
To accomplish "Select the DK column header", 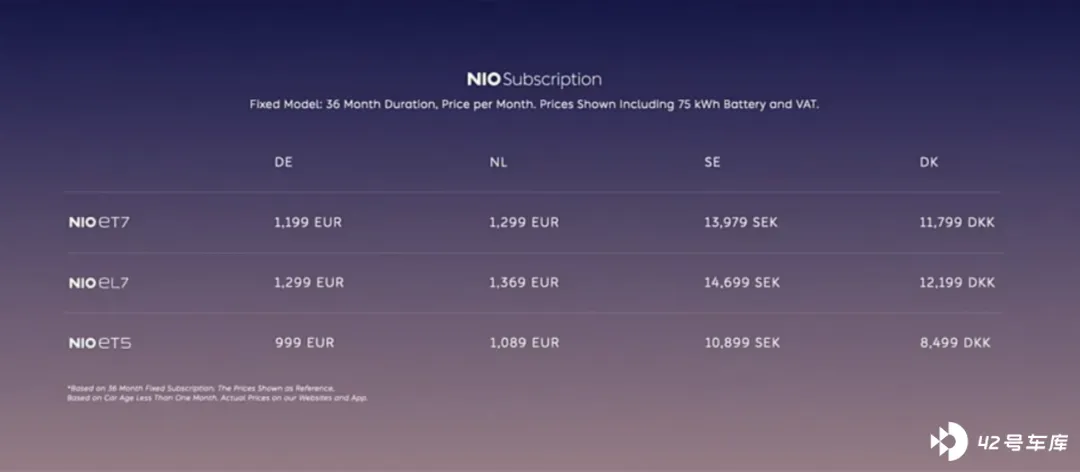I will coord(928,163).
